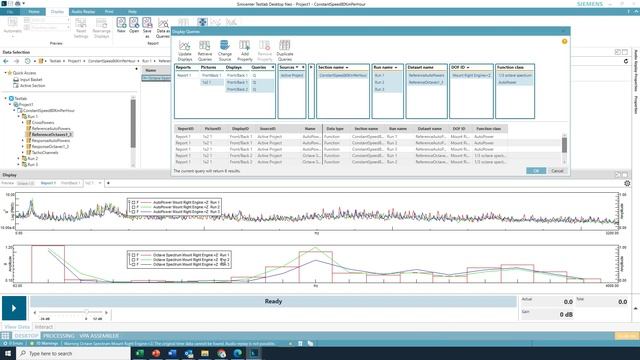Click the Reset Settings button

81,28
